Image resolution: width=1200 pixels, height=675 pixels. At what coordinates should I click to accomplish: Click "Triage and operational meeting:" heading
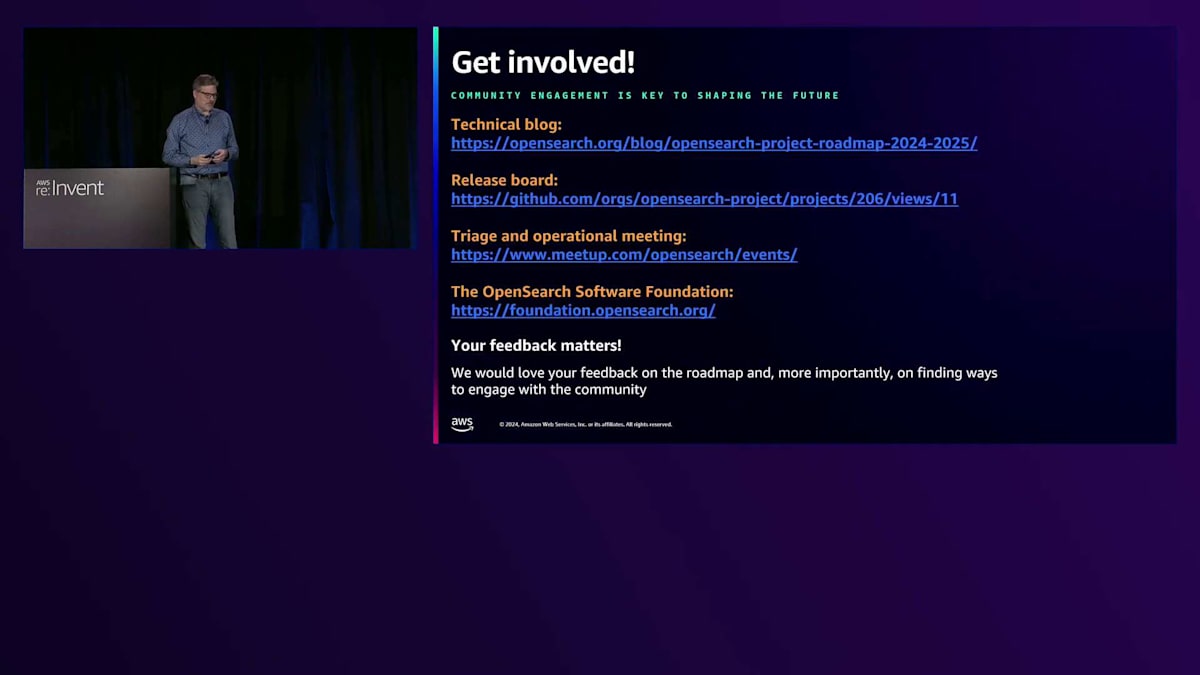pos(568,237)
